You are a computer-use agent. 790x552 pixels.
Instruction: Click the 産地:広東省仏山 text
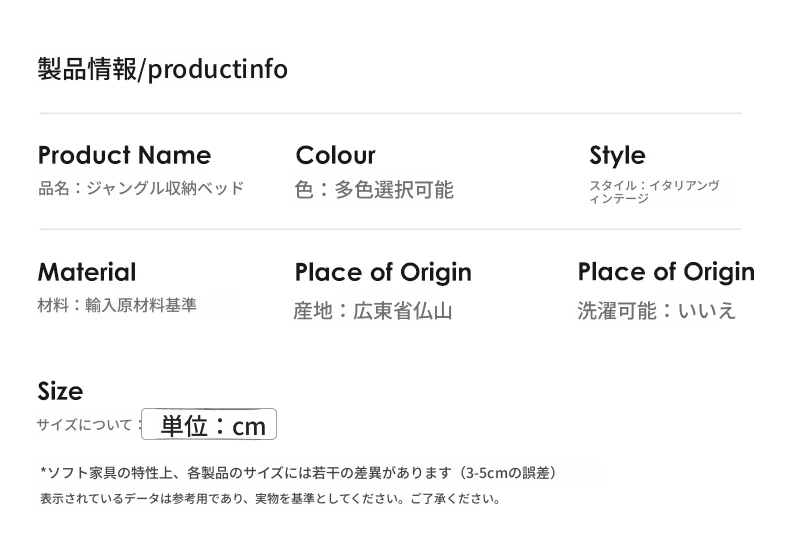tap(373, 311)
